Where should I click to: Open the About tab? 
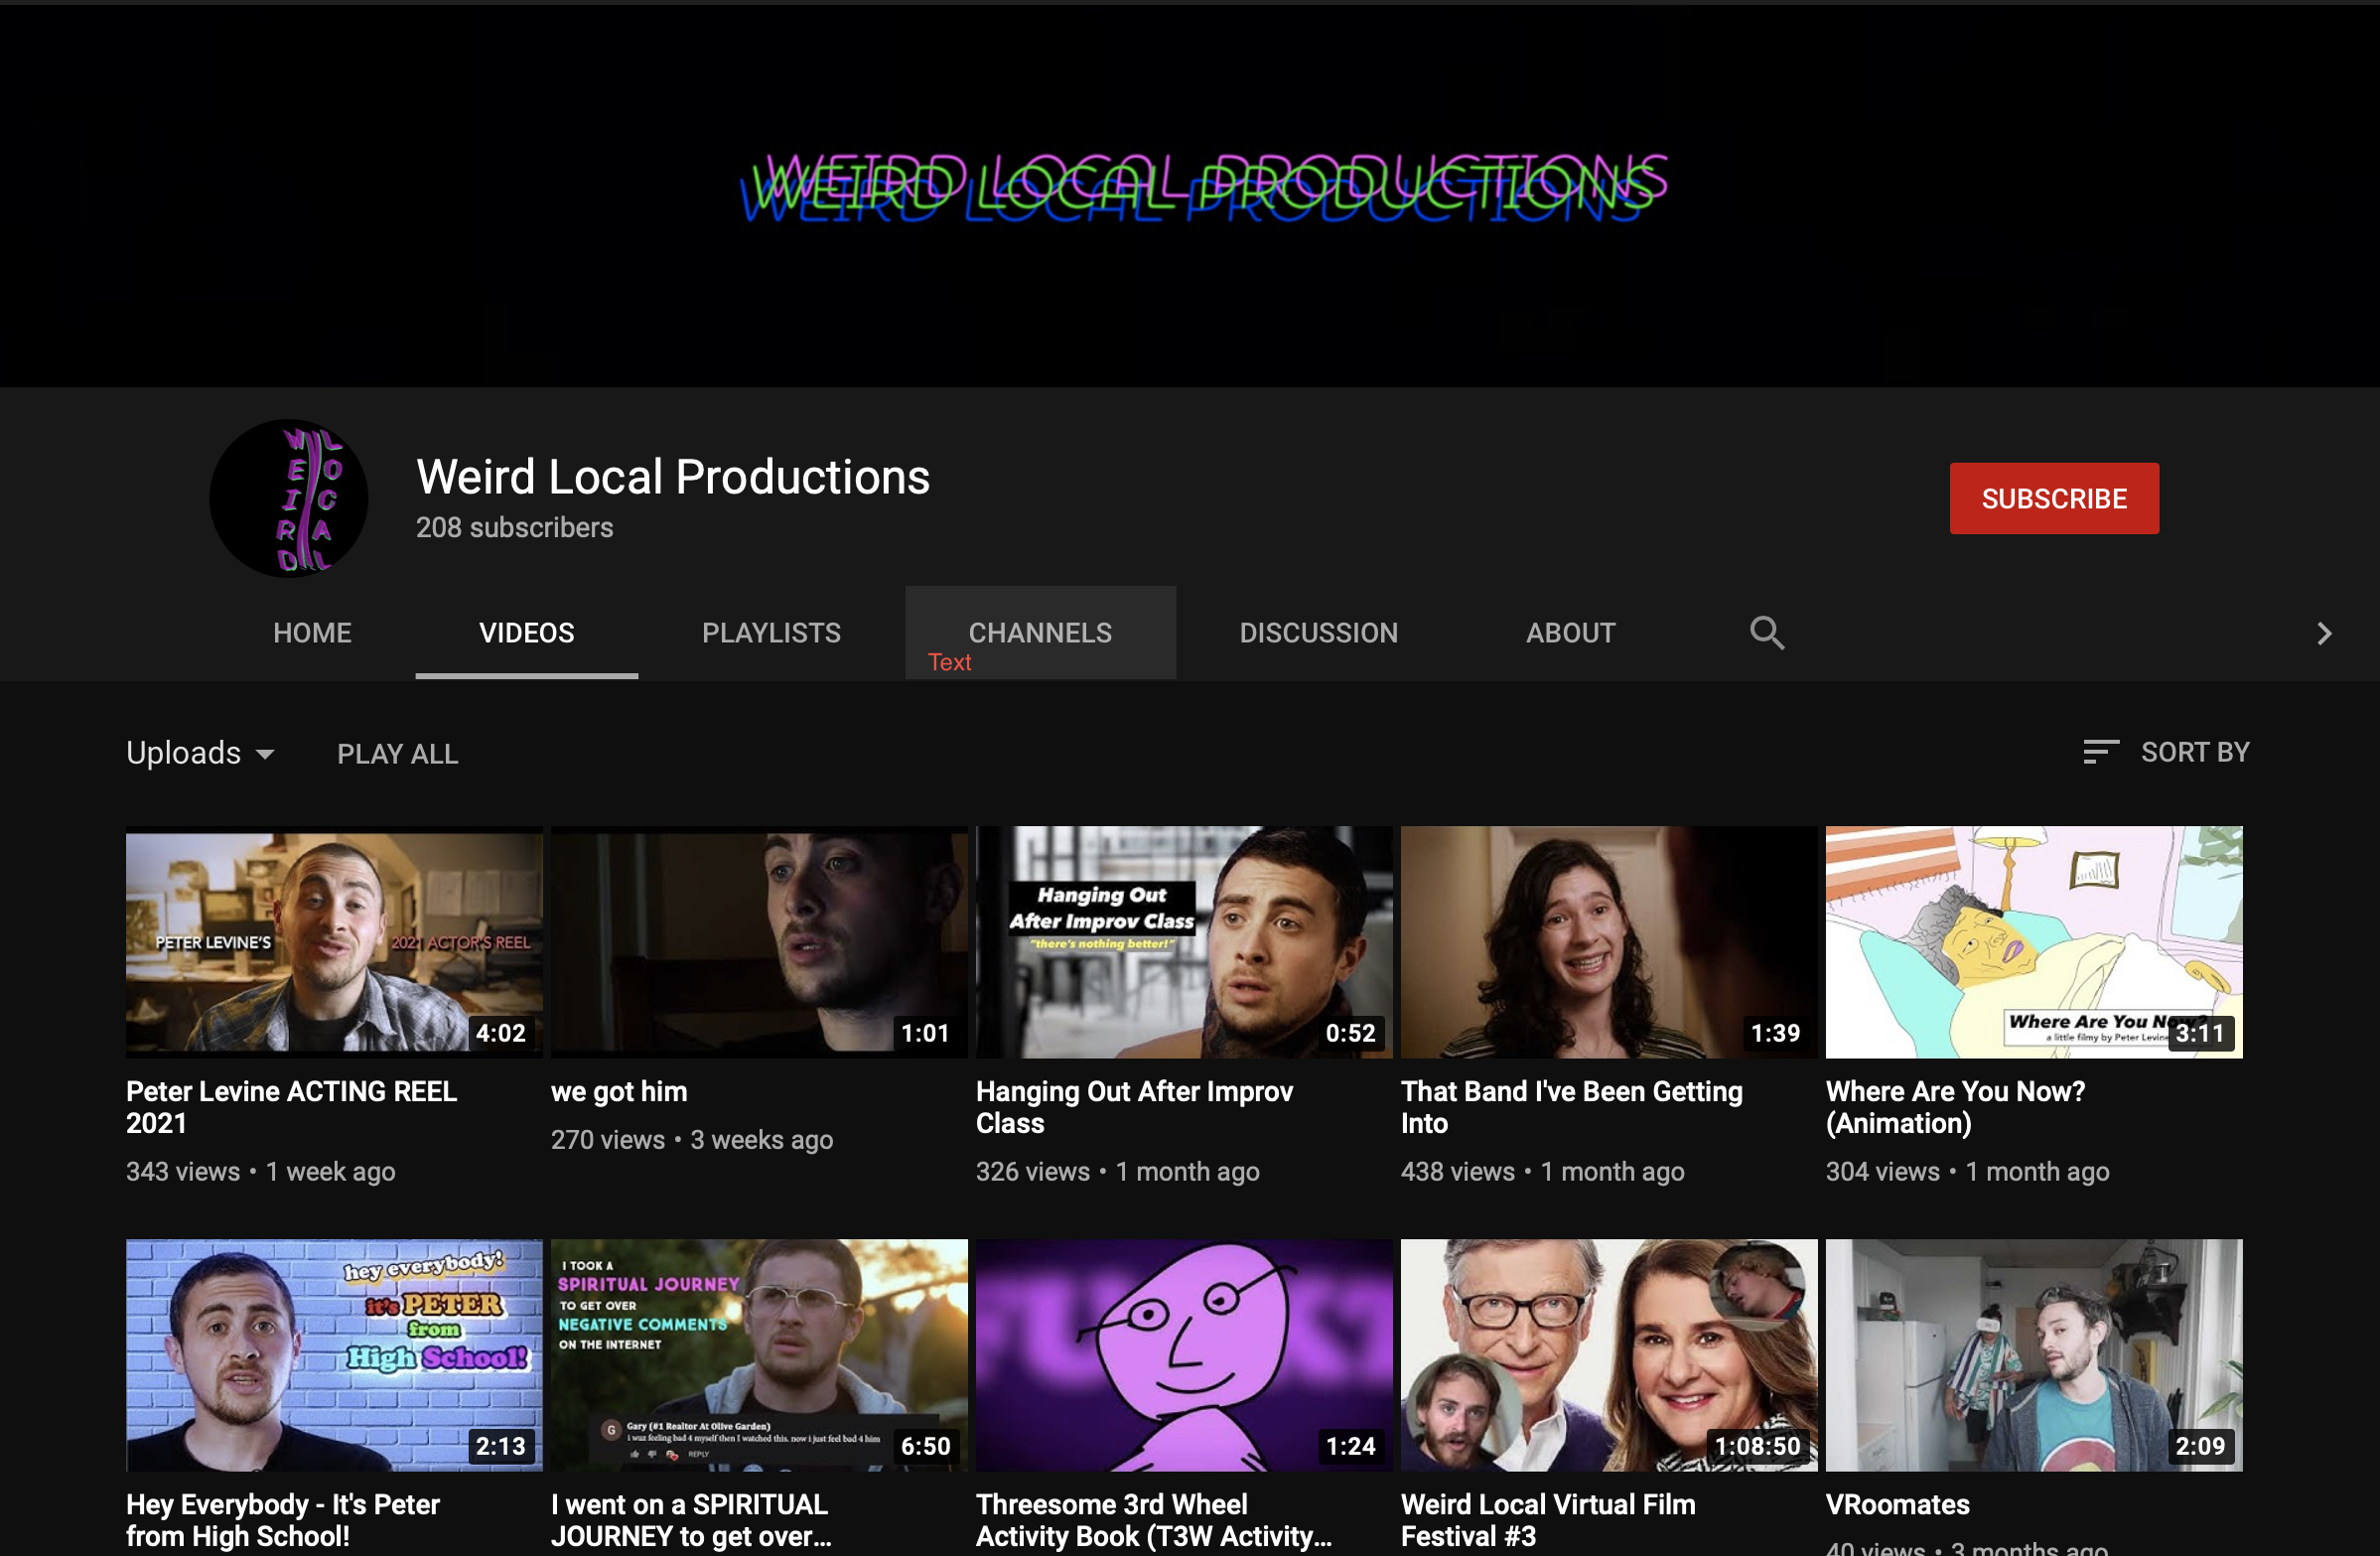1570,632
